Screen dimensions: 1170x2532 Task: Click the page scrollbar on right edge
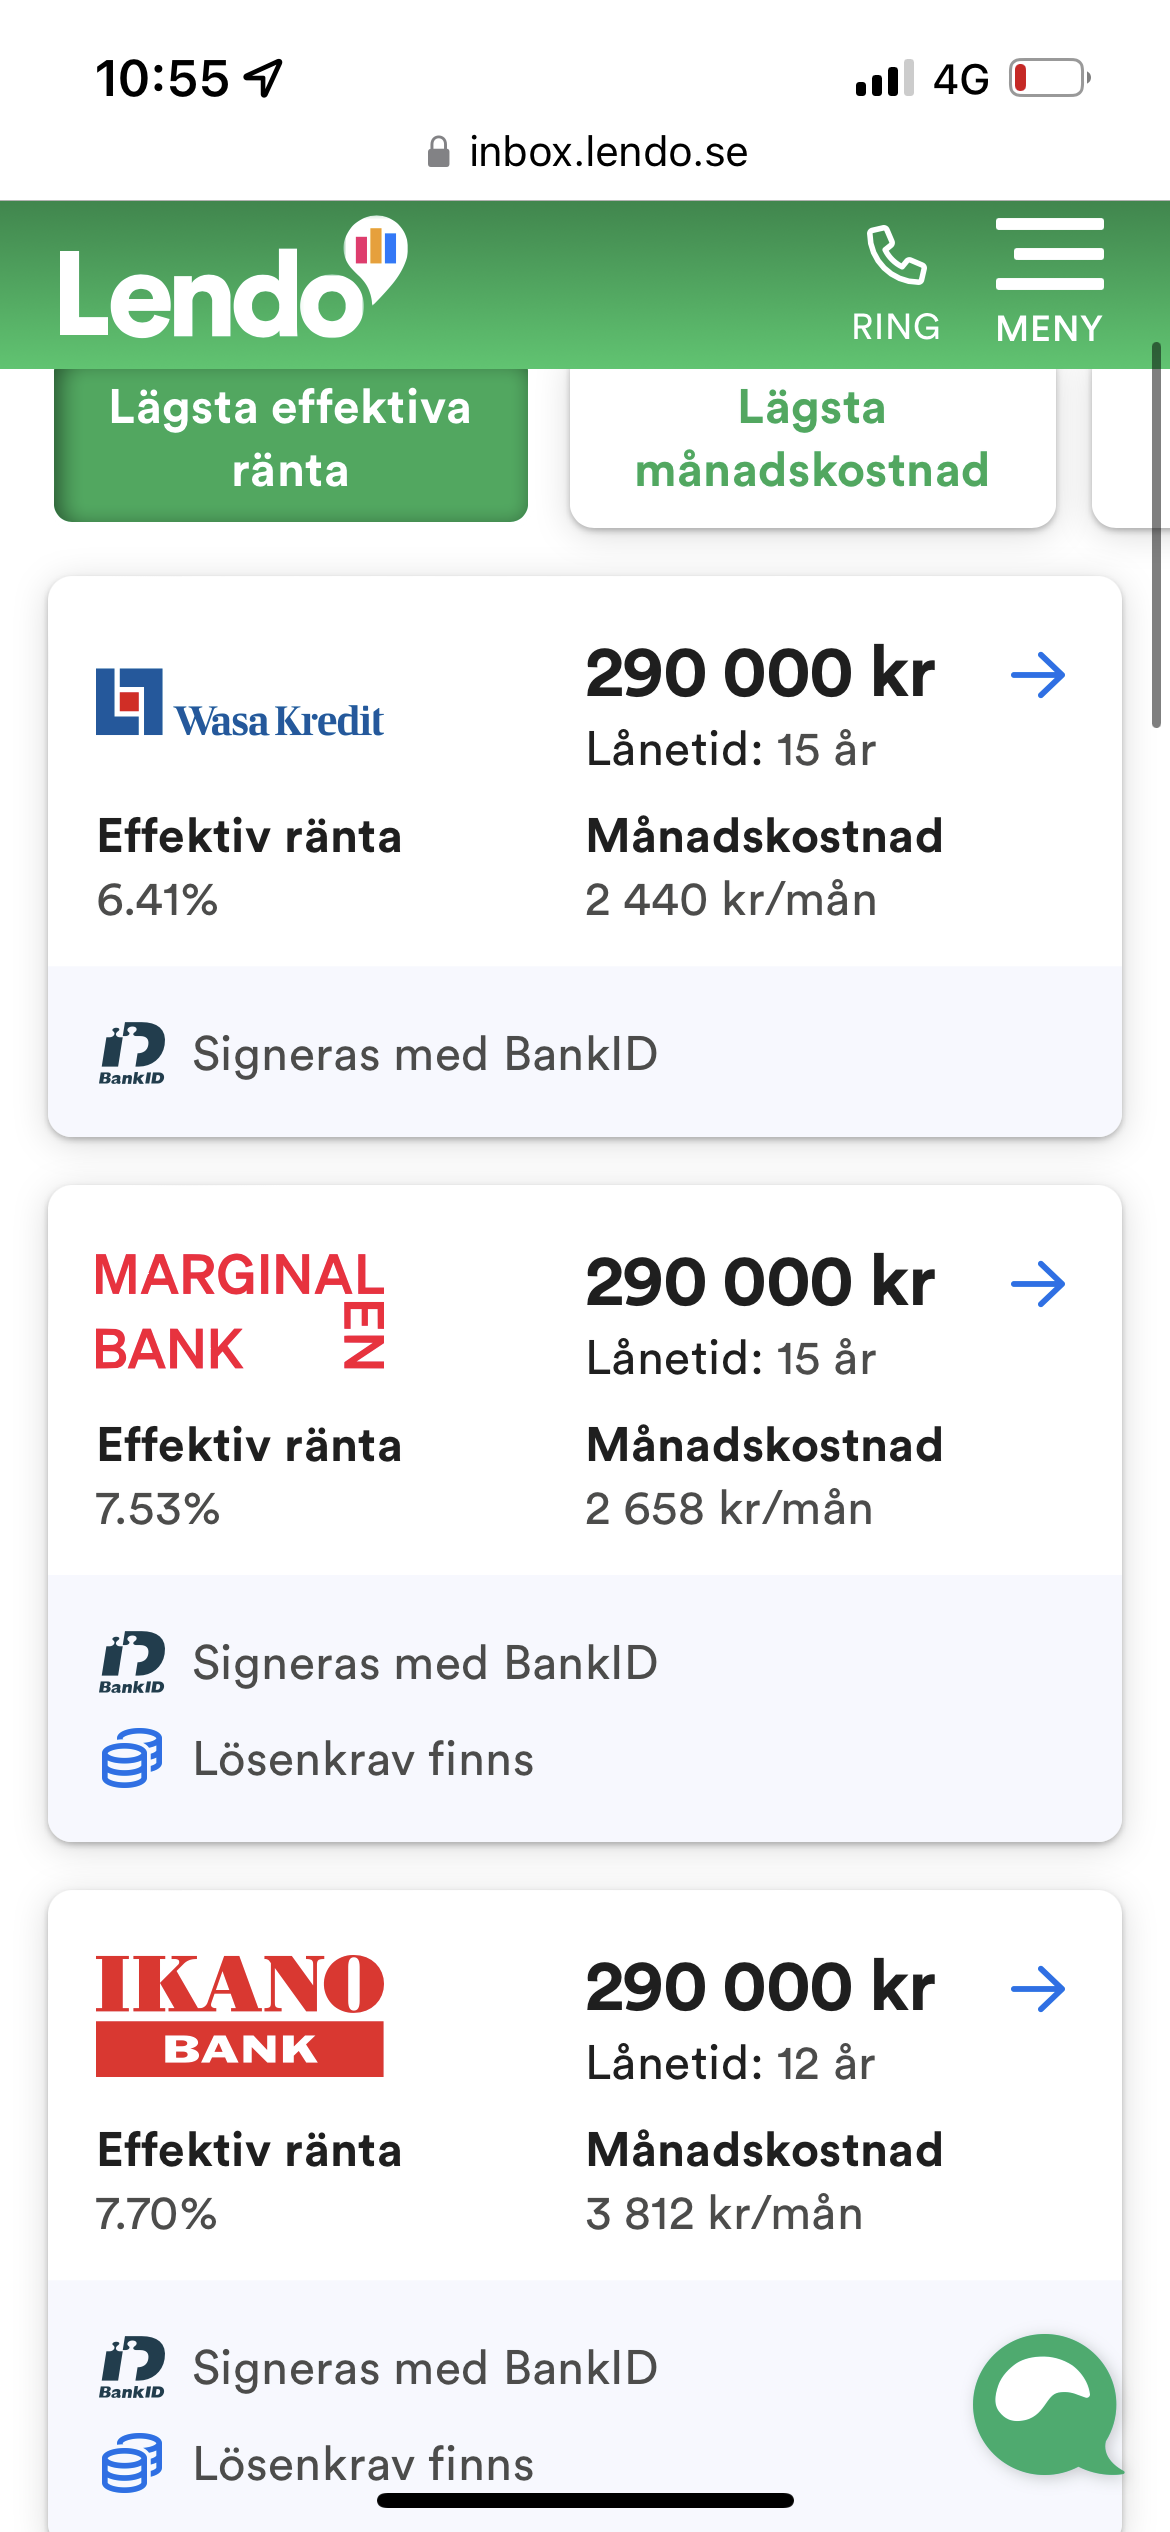(1156, 535)
